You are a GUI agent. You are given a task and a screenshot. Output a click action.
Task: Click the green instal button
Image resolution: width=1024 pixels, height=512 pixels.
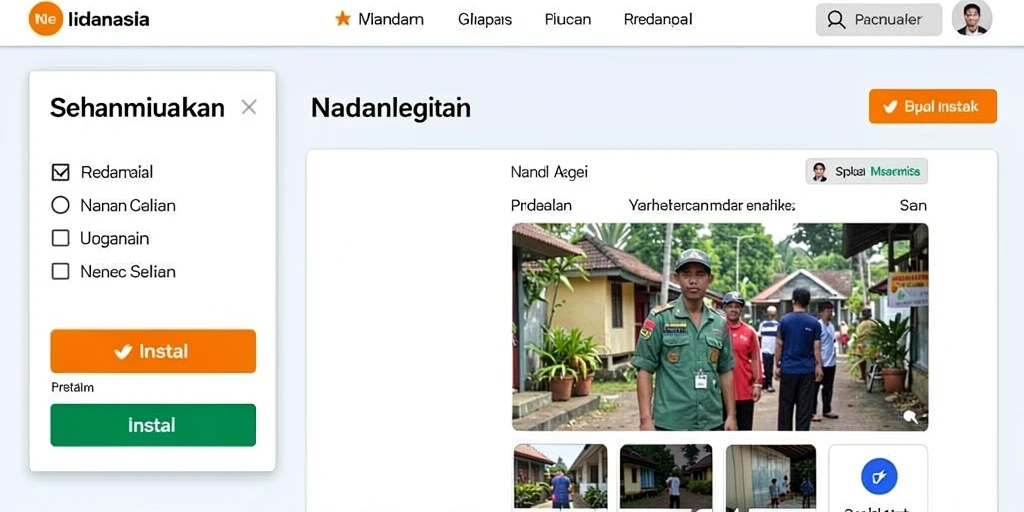tap(153, 425)
